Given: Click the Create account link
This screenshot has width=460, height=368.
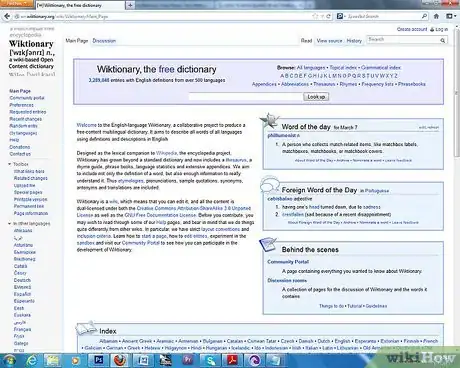Looking at the screenshot, I should tap(412, 29).
